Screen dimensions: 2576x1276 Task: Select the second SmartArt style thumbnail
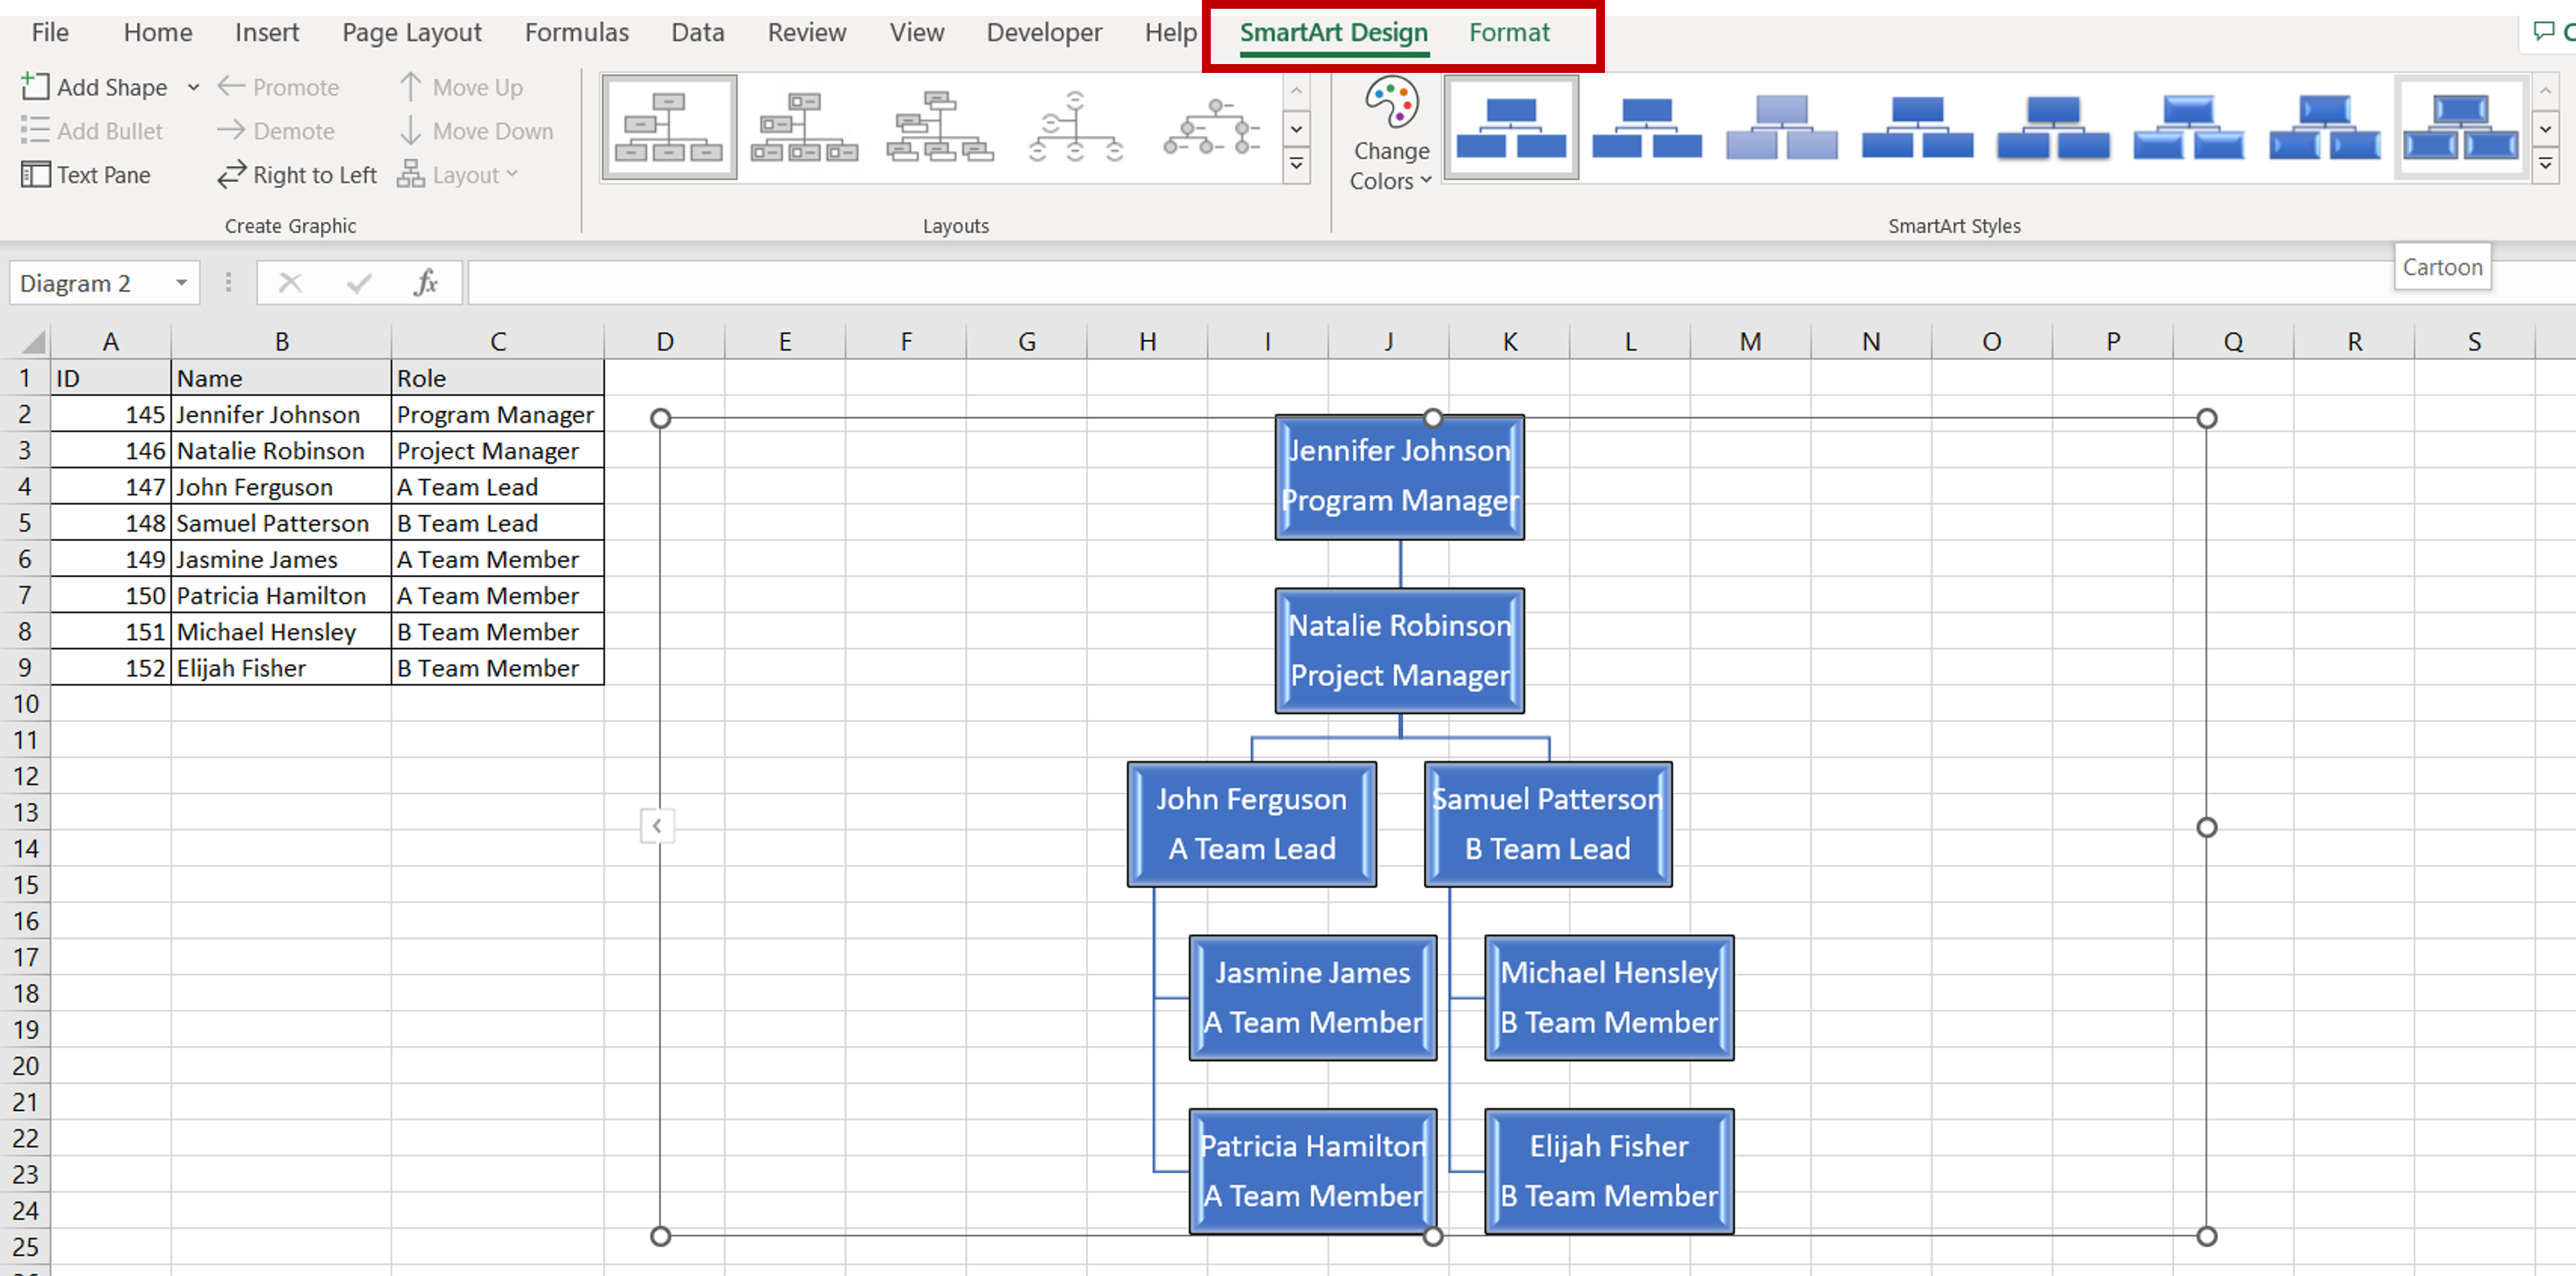click(1646, 127)
